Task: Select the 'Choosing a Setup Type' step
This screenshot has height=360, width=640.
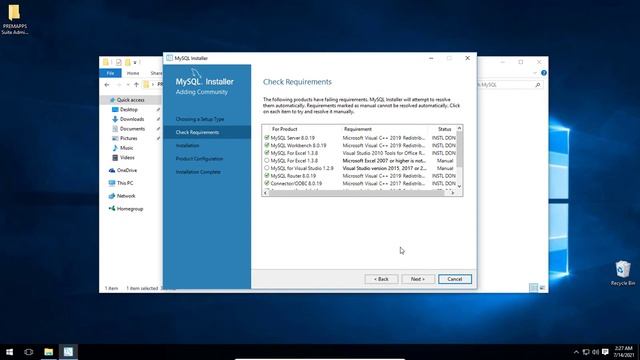Action: click(200, 119)
